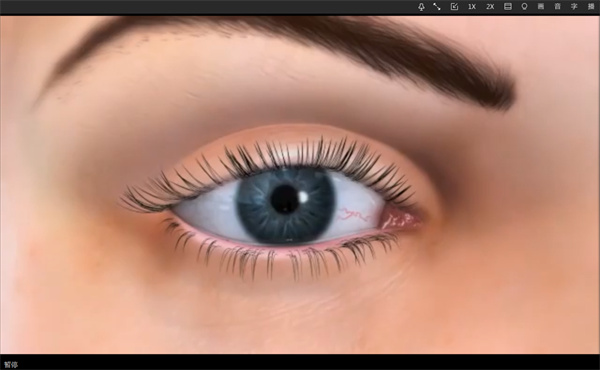This screenshot has width=600, height=370.
Task: Click the eye's black pupil in video
Action: pos(285,199)
